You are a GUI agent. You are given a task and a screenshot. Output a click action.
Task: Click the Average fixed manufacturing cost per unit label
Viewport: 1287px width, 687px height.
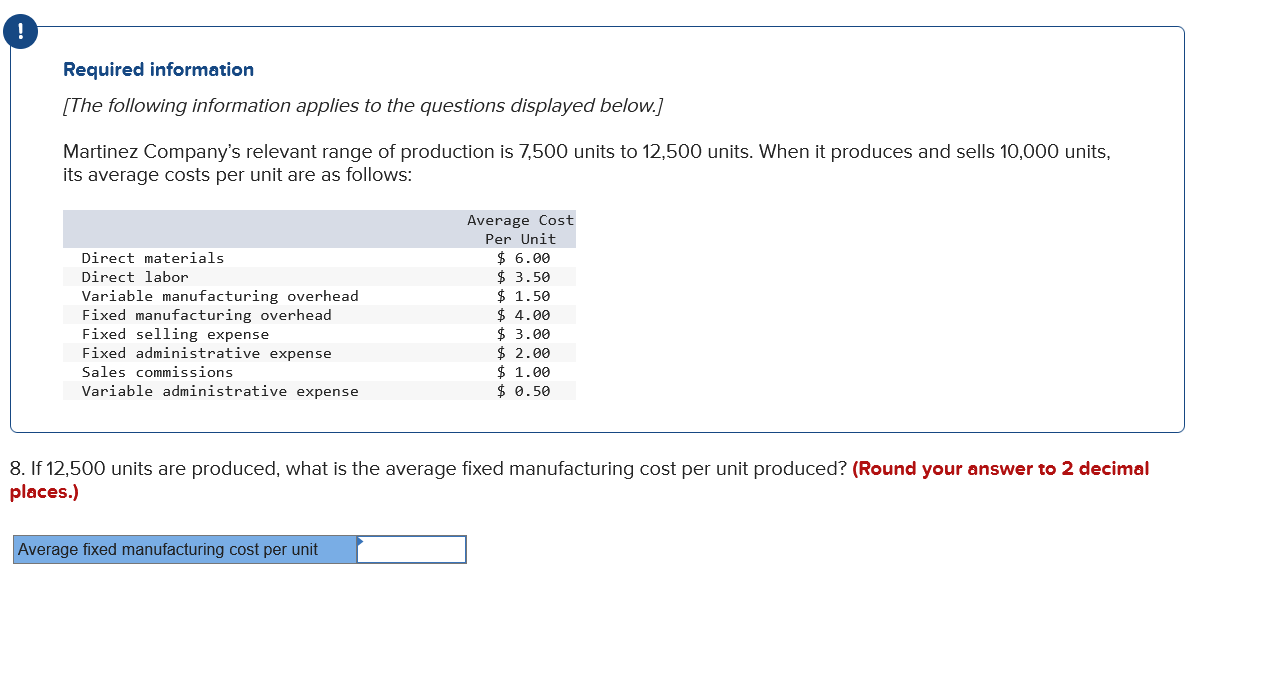point(170,549)
